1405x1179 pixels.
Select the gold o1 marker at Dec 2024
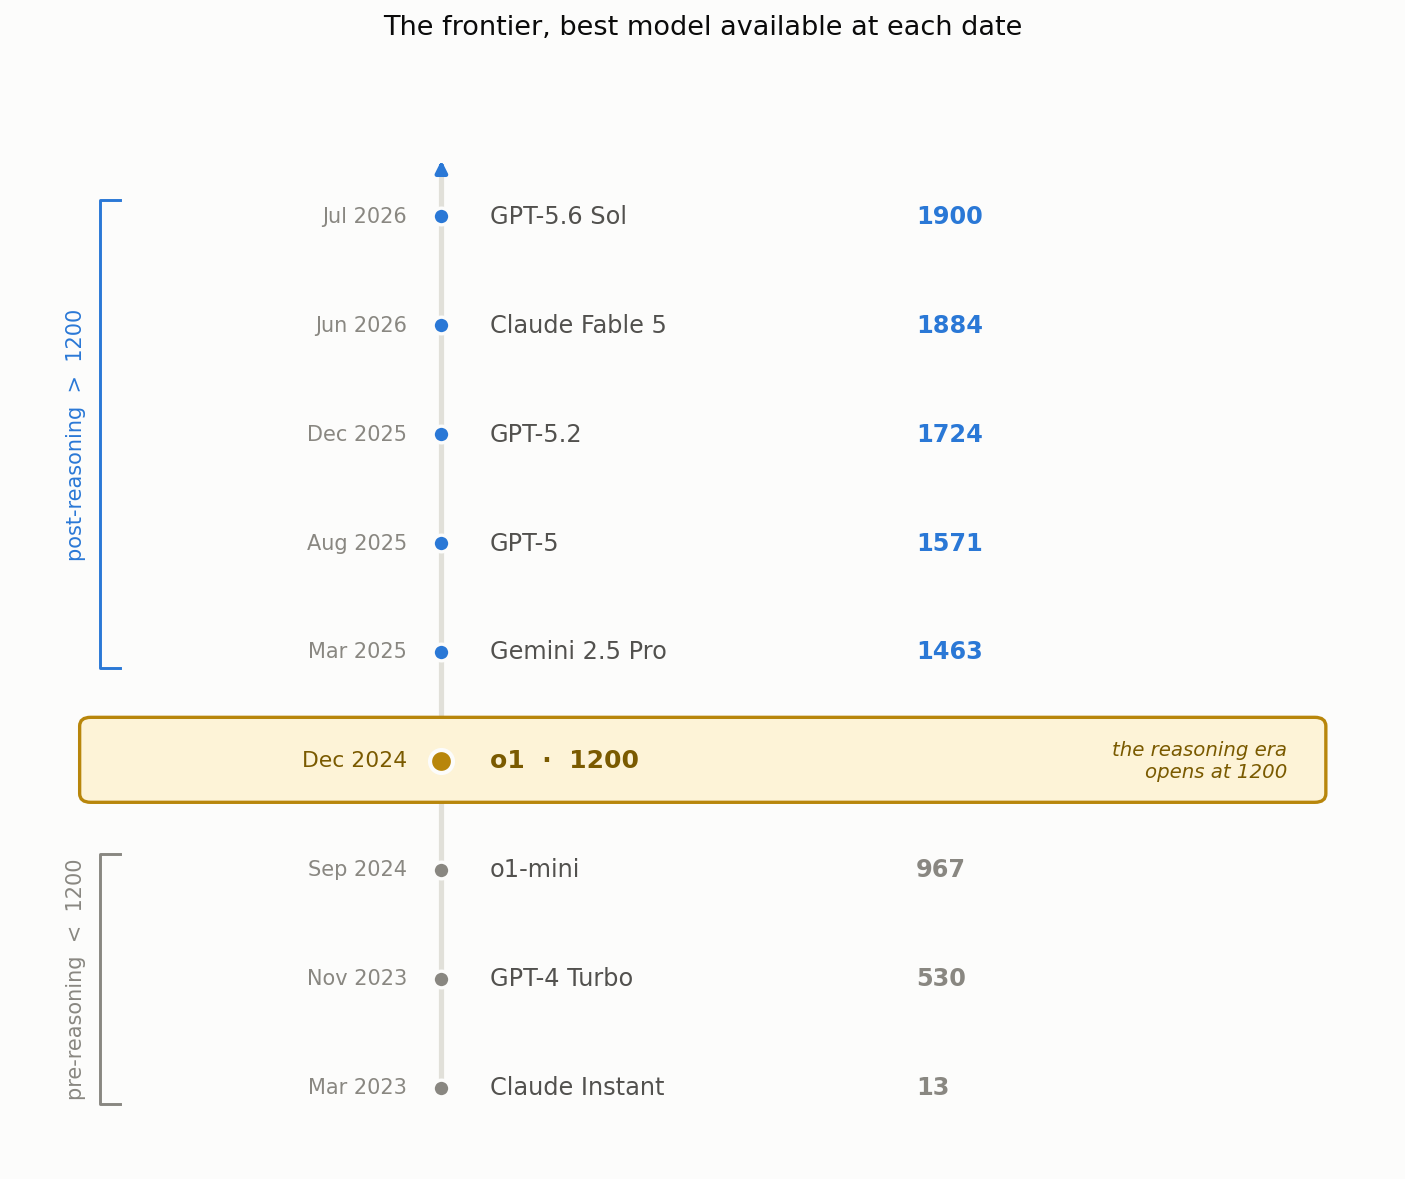coord(441,761)
